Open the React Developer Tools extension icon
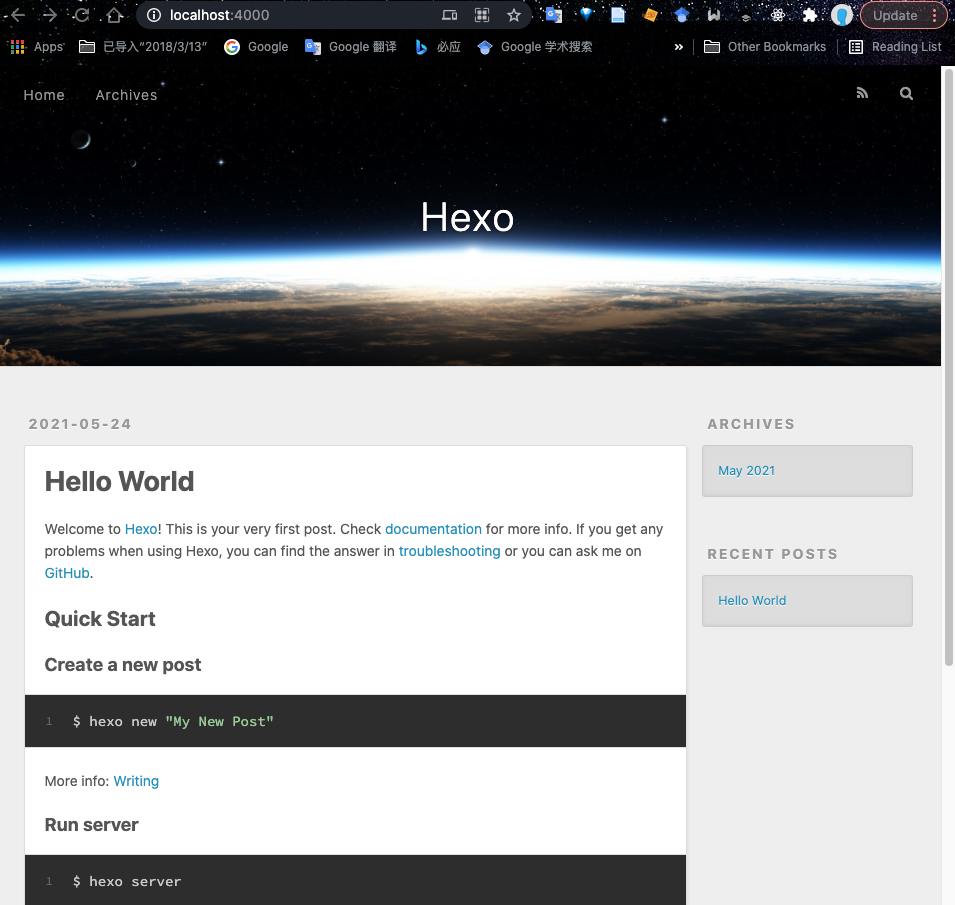The height and width of the screenshot is (905, 955). pos(778,15)
